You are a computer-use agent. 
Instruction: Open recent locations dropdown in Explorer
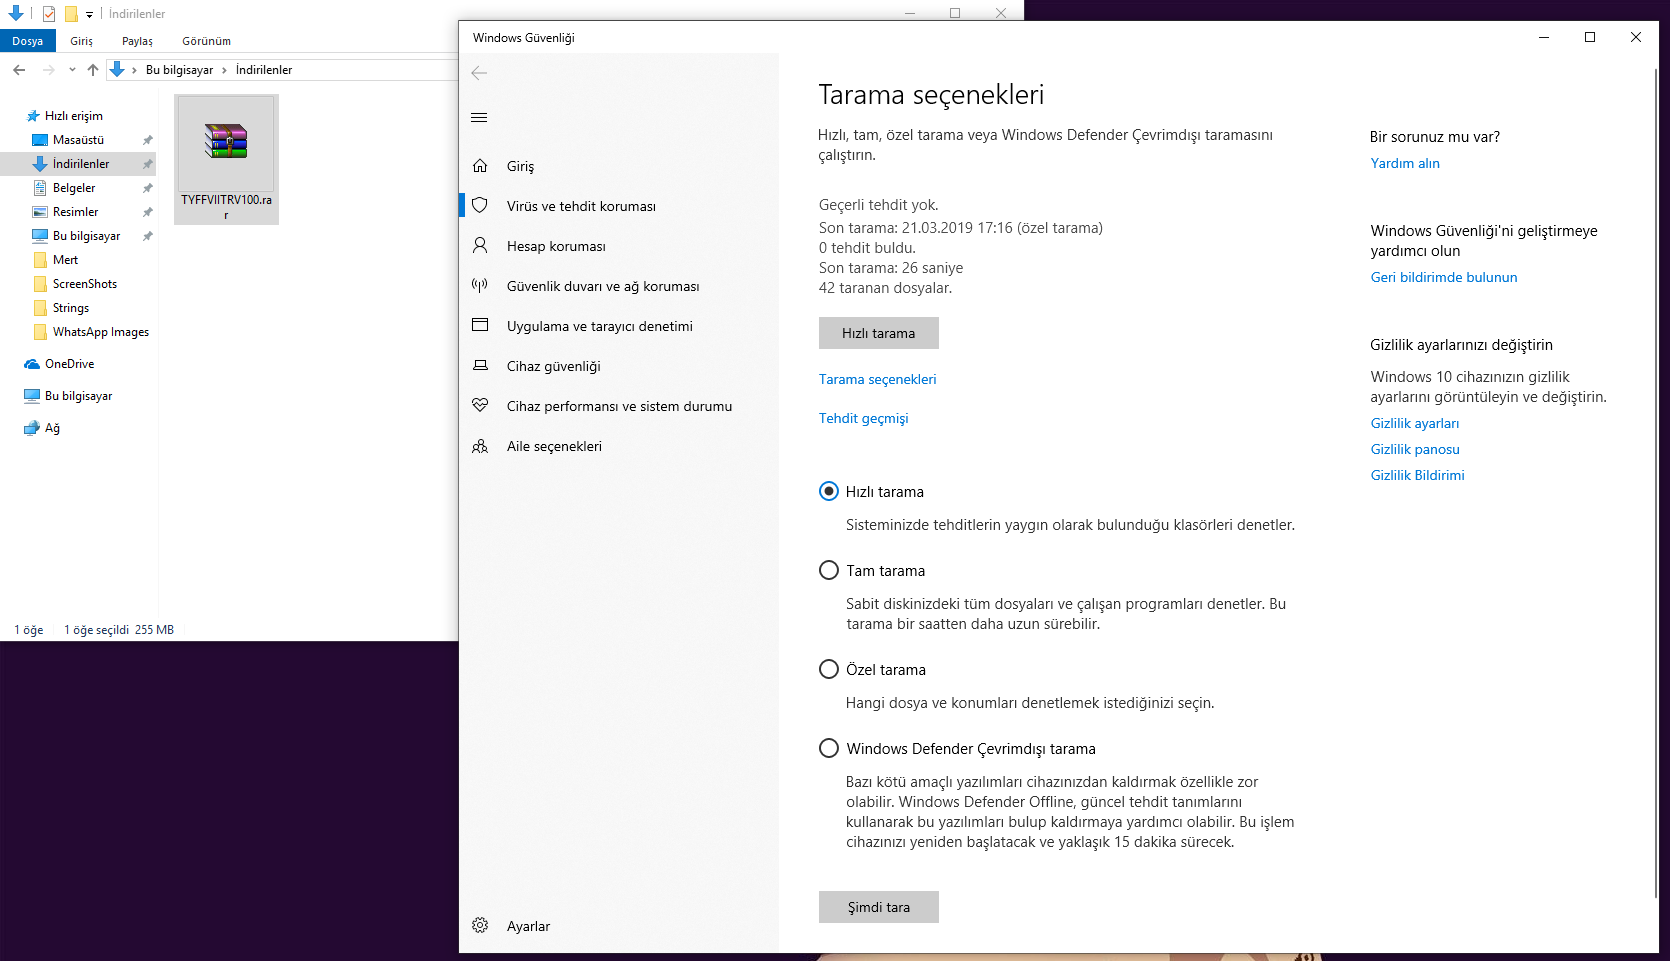coord(72,70)
